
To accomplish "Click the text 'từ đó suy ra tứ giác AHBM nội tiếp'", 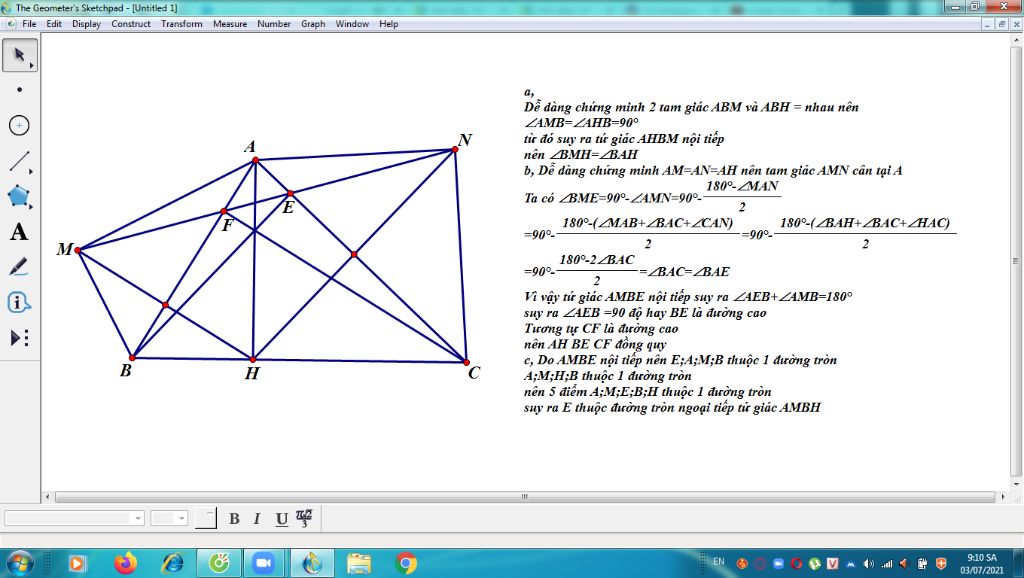I will click(x=624, y=138).
